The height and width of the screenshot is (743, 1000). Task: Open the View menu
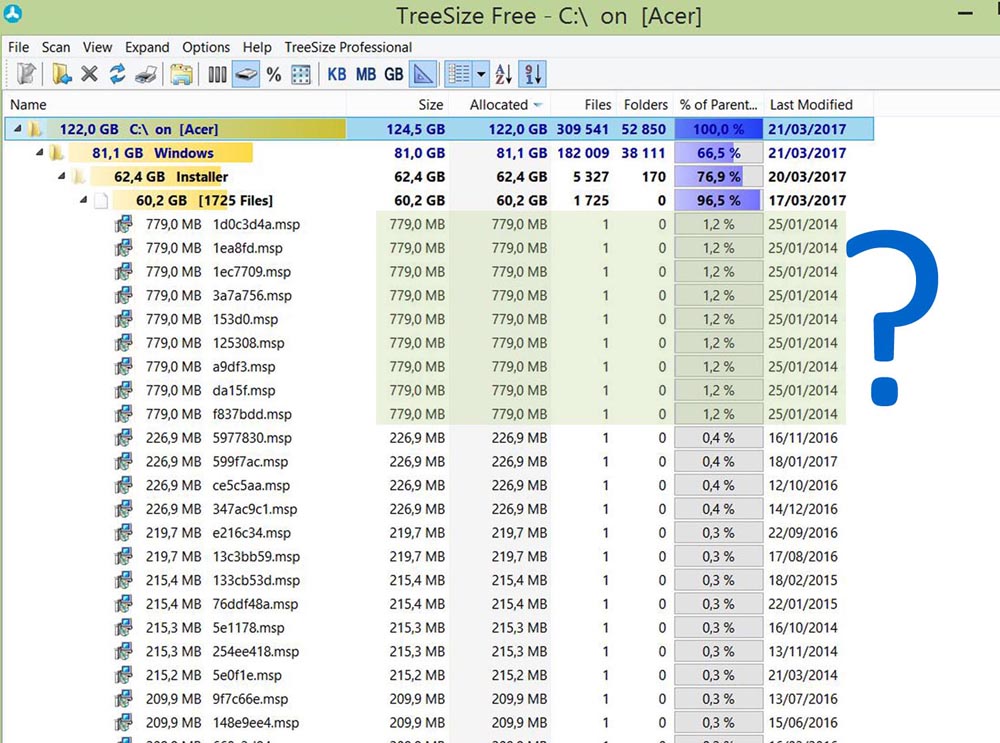coord(98,47)
